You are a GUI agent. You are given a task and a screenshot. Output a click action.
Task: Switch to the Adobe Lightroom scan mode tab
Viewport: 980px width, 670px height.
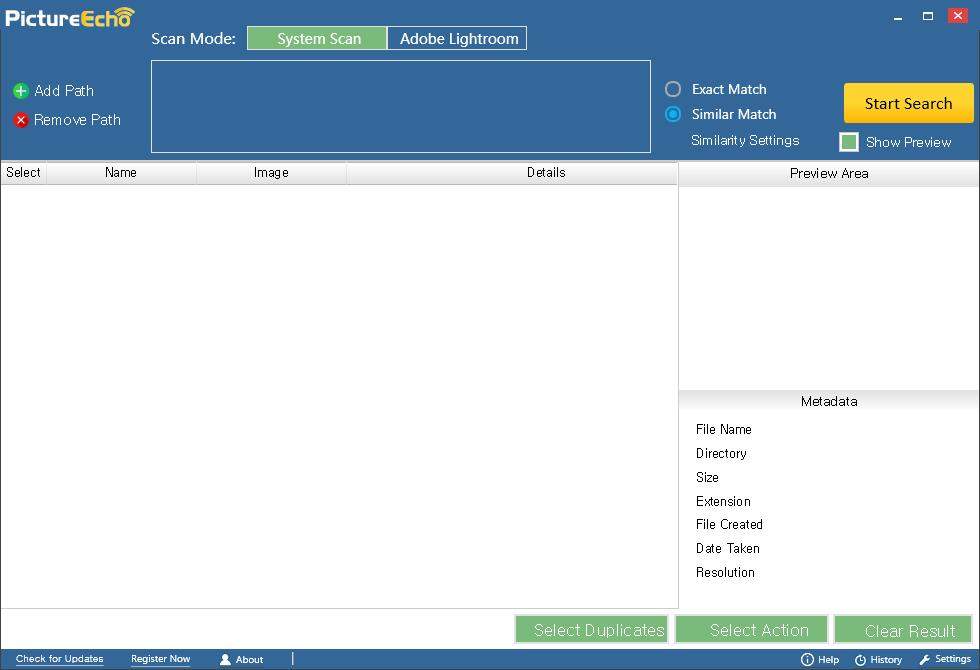457,38
